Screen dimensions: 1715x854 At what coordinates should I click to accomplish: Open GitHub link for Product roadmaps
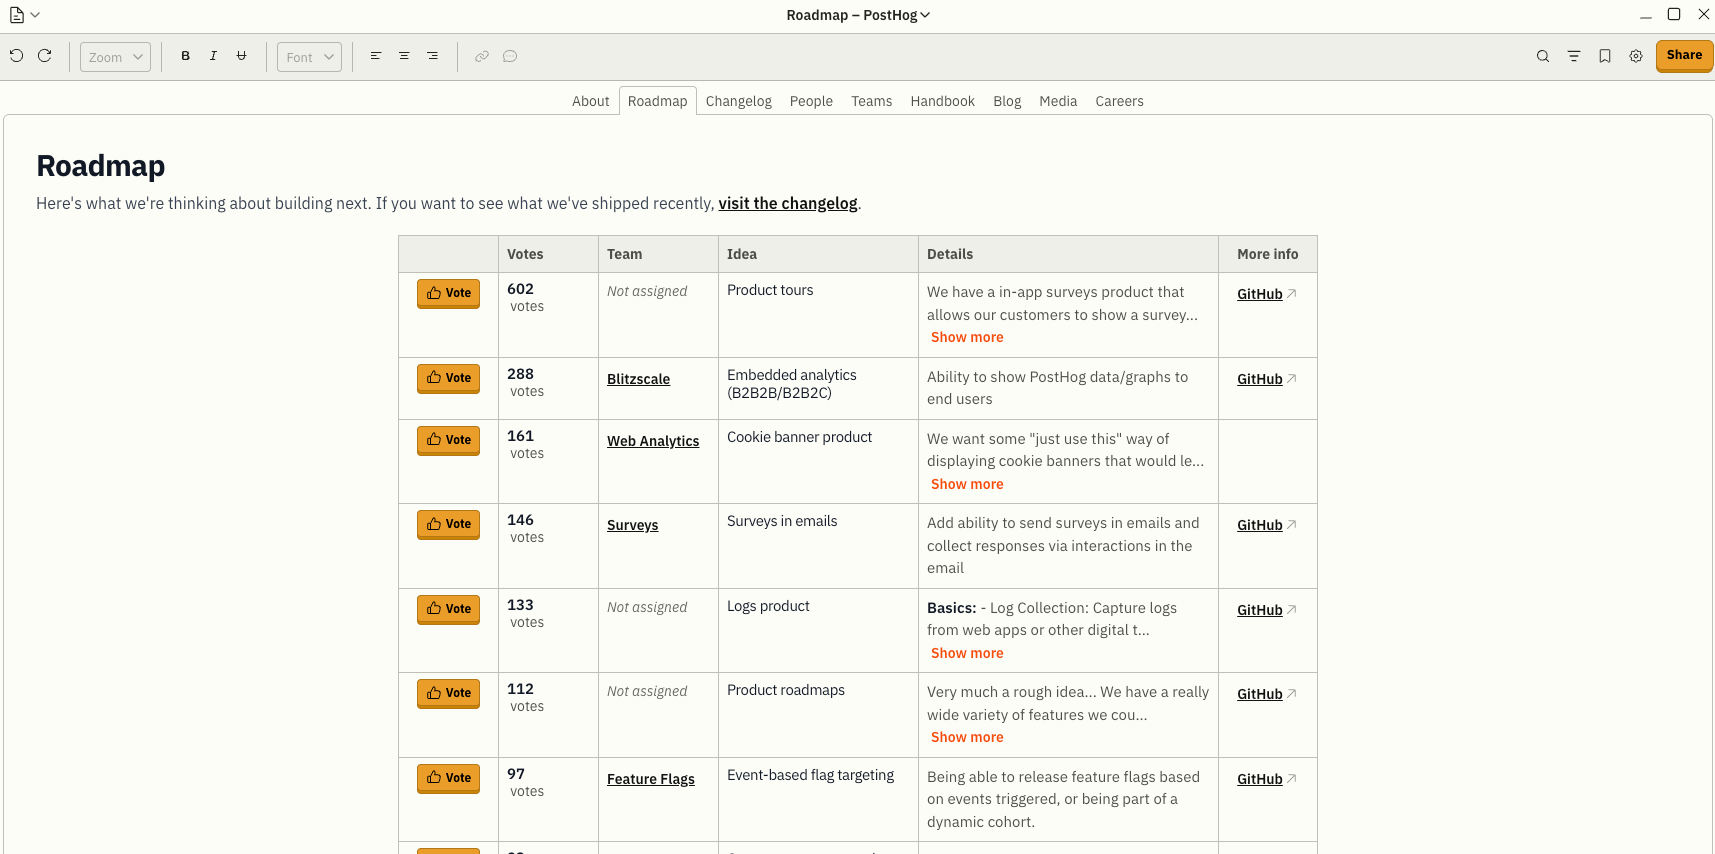[x=1266, y=694]
